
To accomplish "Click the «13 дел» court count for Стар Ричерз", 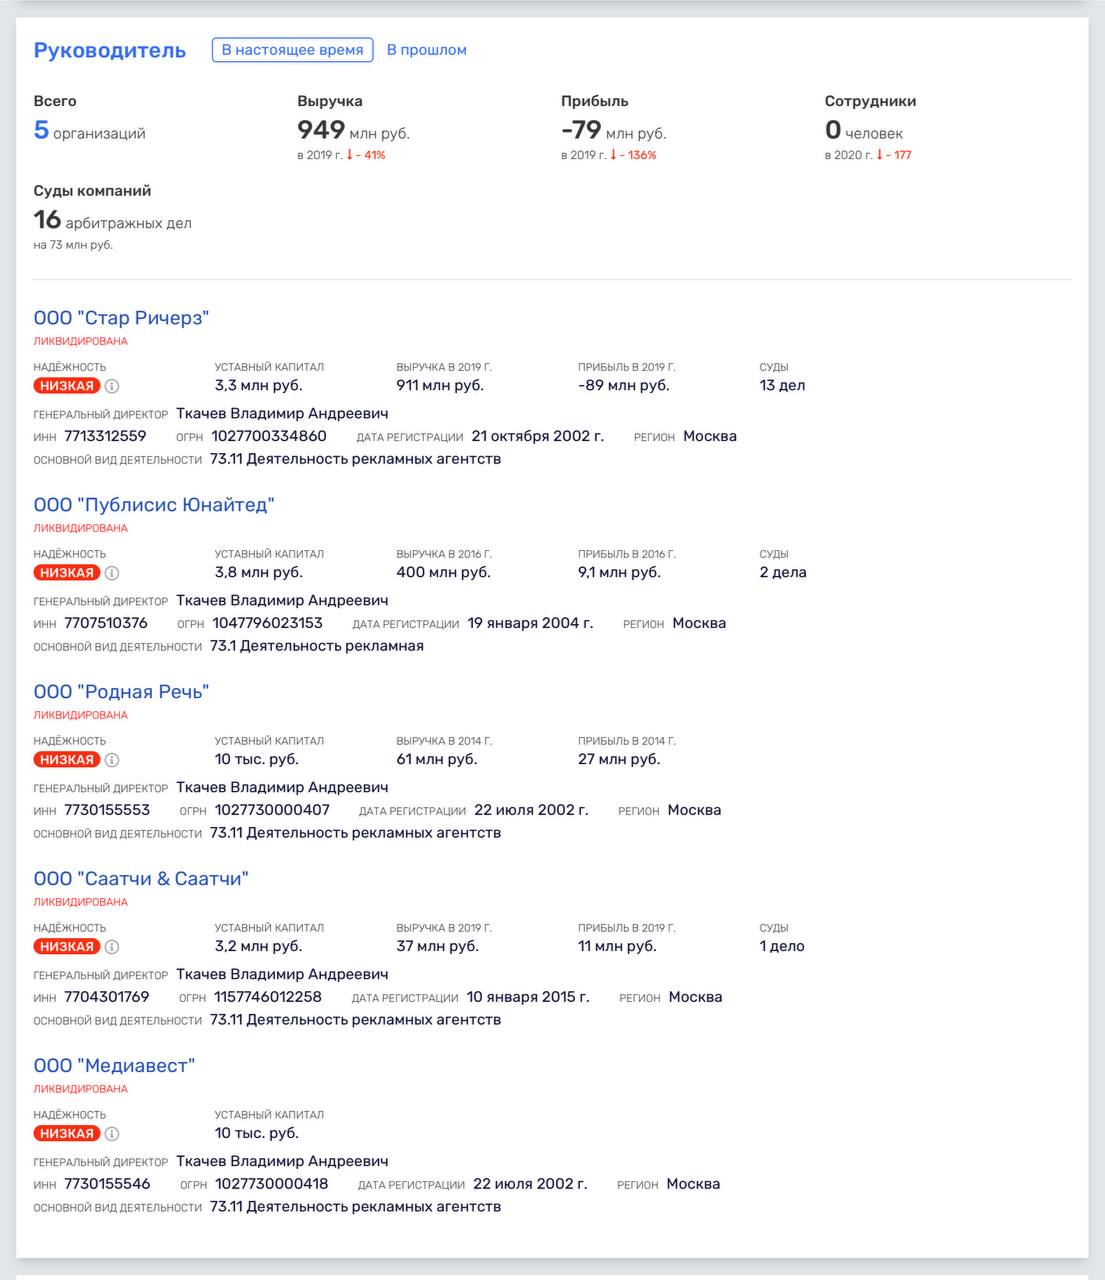I will point(782,386).
